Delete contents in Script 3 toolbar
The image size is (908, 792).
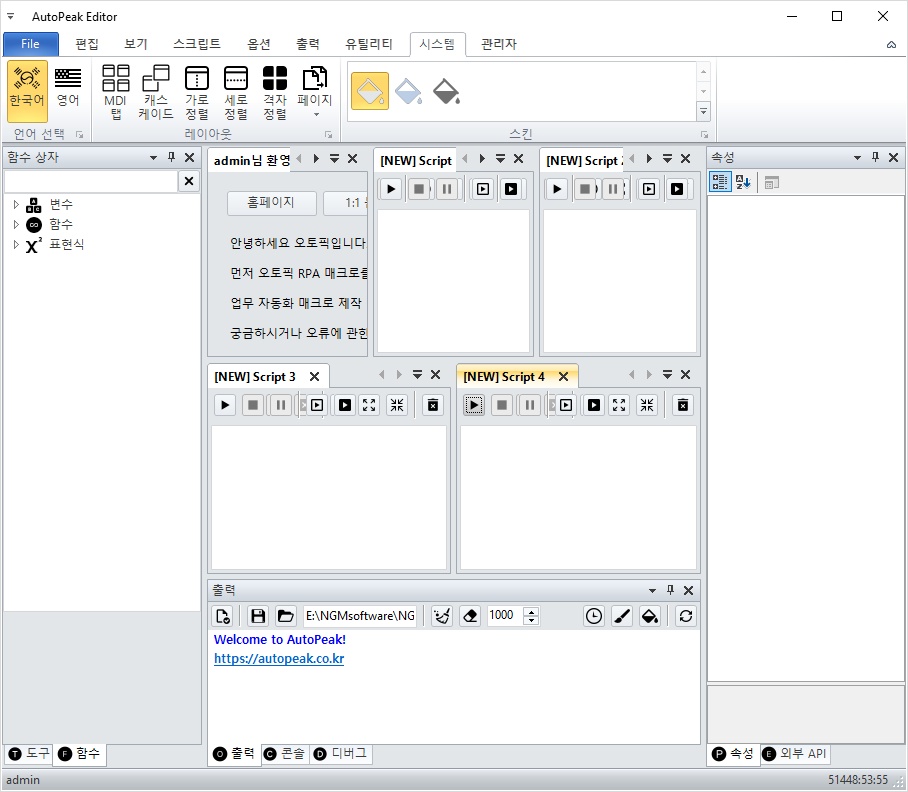[x=433, y=405]
